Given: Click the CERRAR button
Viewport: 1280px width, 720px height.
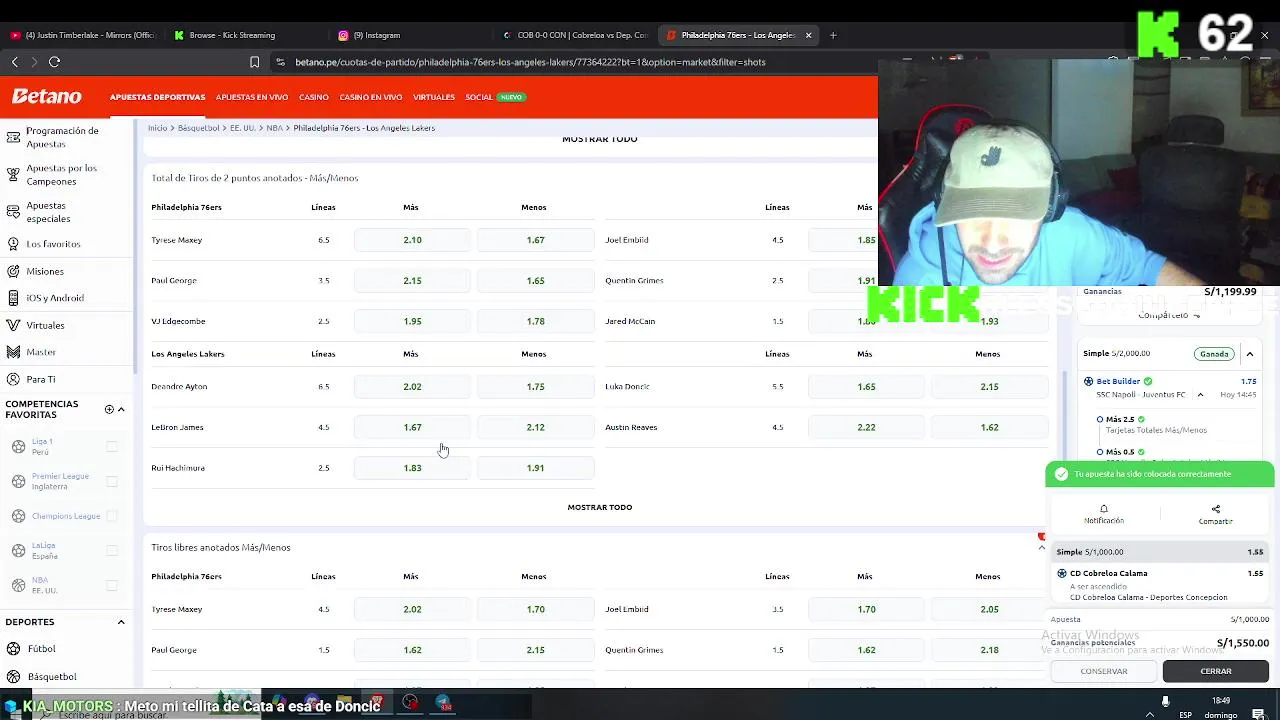Looking at the screenshot, I should tap(1216, 671).
